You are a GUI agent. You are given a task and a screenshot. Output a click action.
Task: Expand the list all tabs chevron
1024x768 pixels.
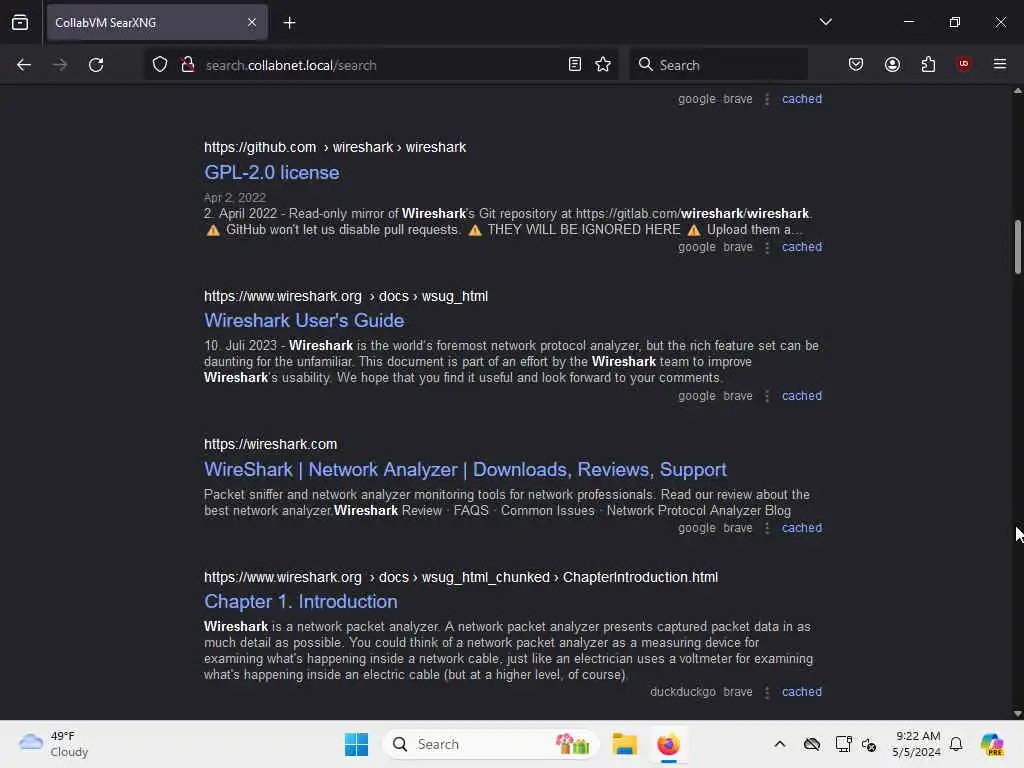point(825,22)
